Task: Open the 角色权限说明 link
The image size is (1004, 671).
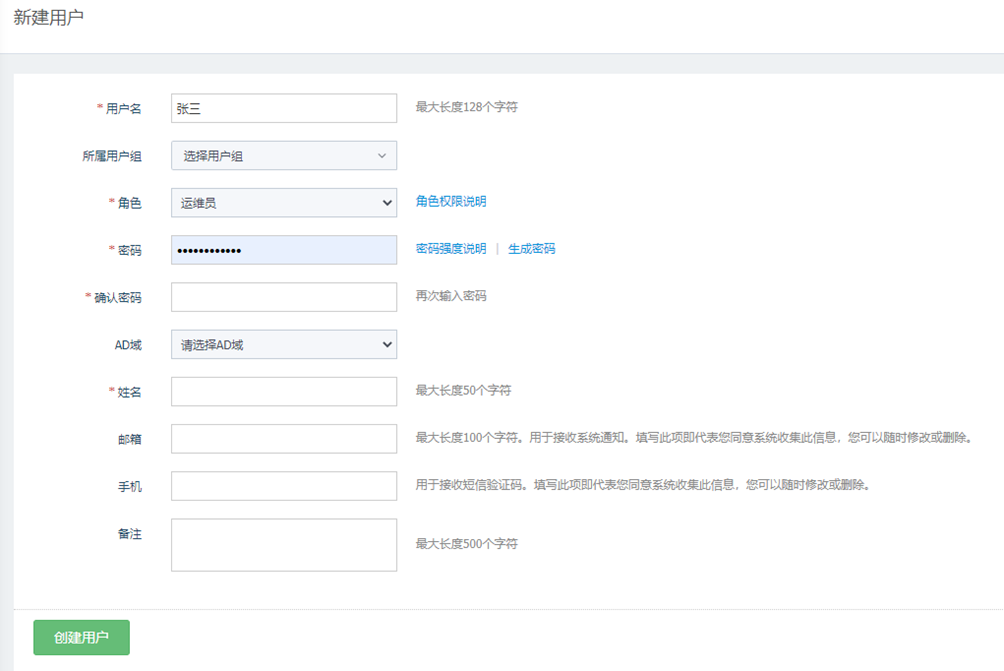Action: (x=451, y=202)
